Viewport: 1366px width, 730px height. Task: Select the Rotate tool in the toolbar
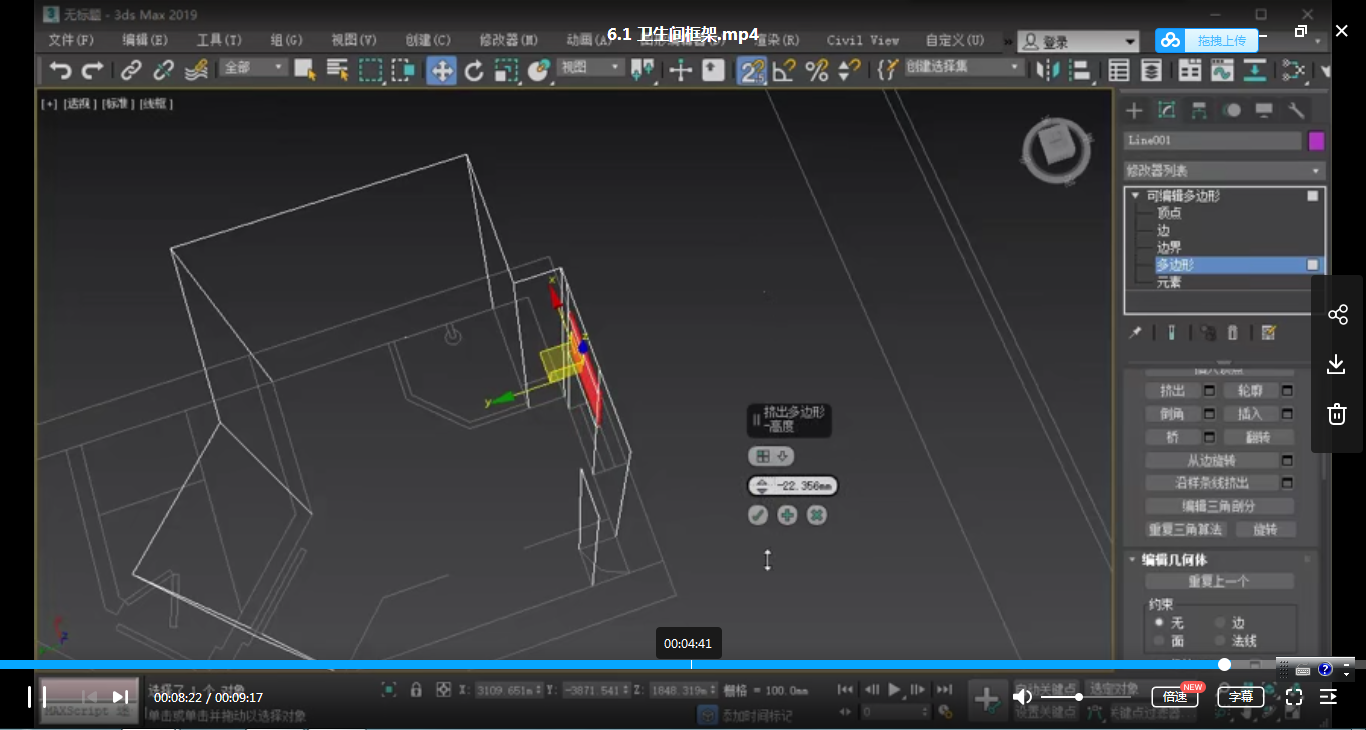[x=474, y=70]
